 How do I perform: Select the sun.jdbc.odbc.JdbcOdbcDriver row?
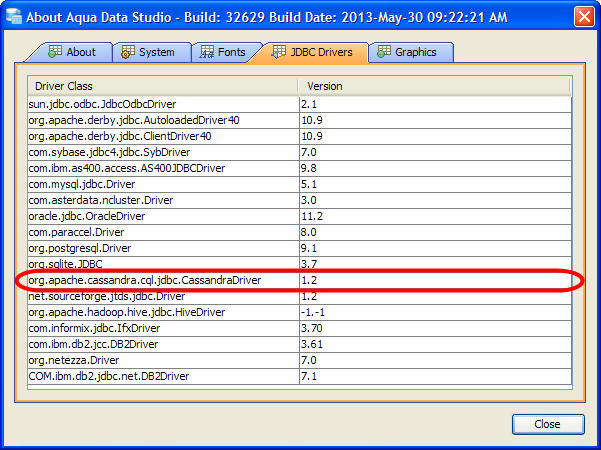pos(300,104)
